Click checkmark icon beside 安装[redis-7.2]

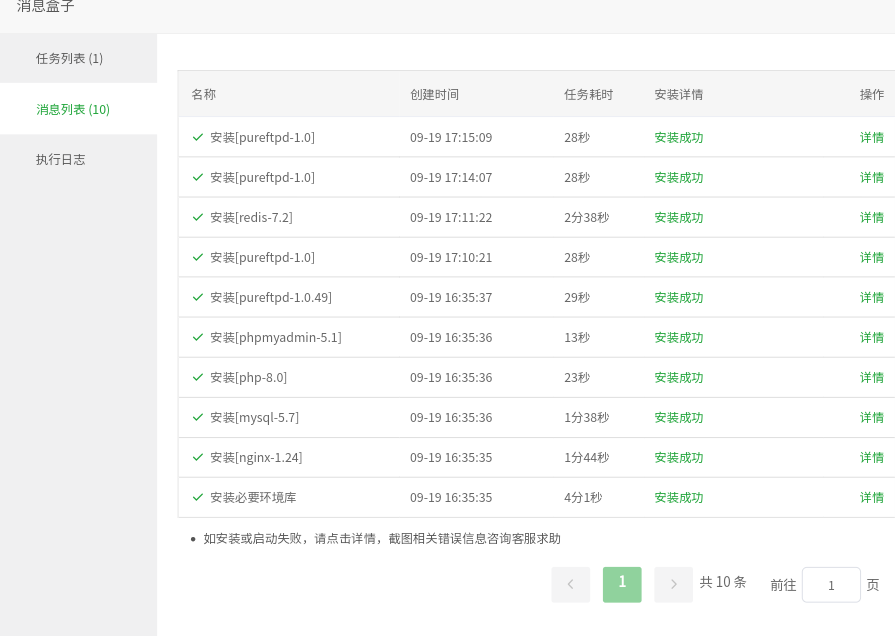pos(198,217)
